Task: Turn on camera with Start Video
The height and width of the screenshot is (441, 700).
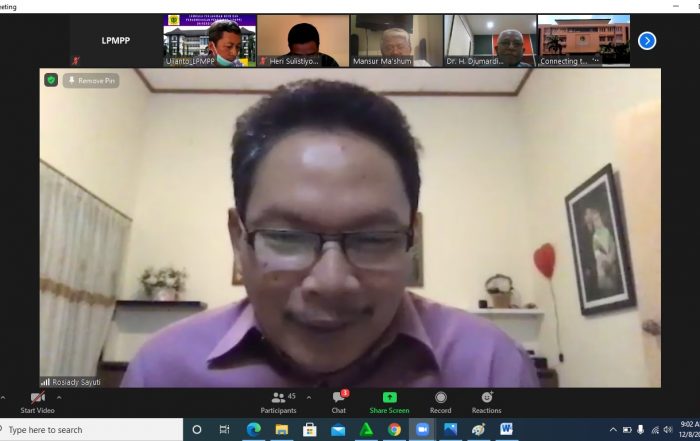Action: tap(38, 403)
